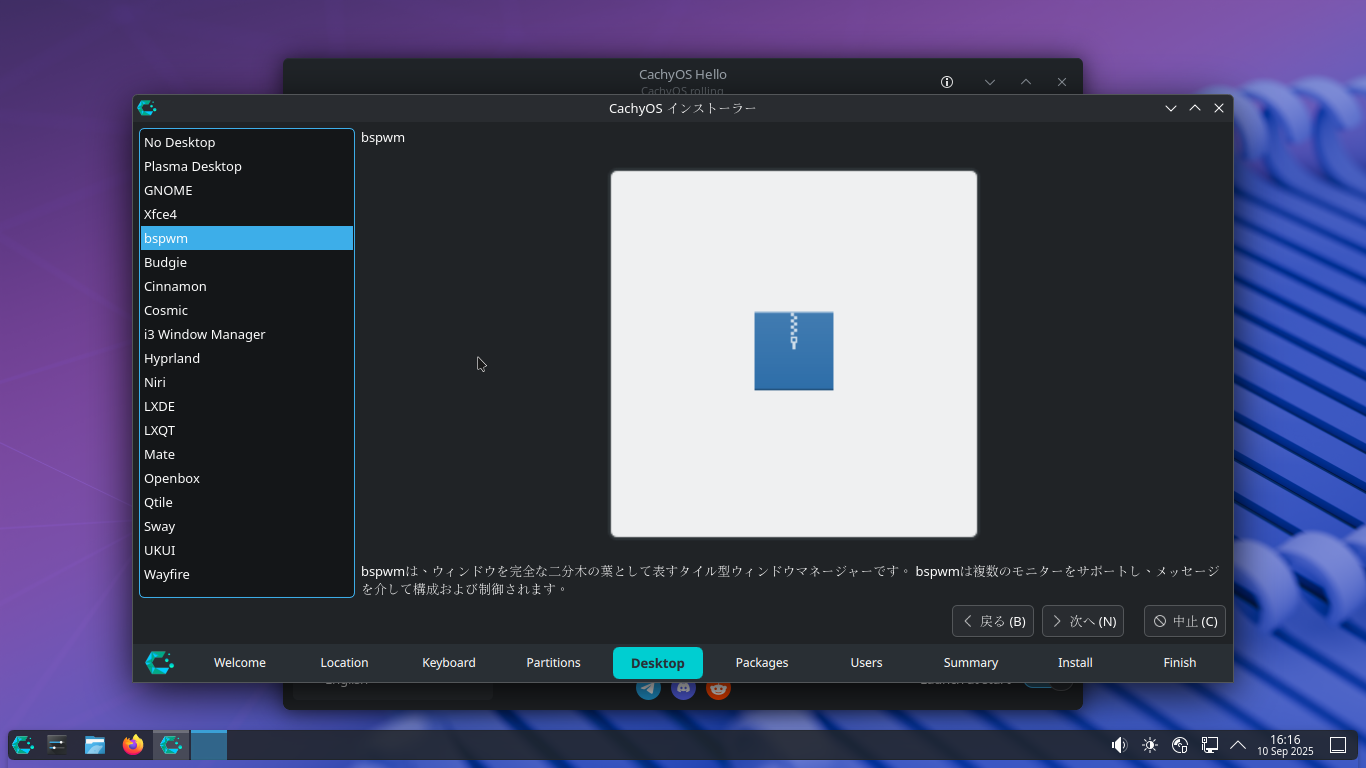
Task: Open the clock showing 16:16 in taskbar
Action: pos(1285,745)
